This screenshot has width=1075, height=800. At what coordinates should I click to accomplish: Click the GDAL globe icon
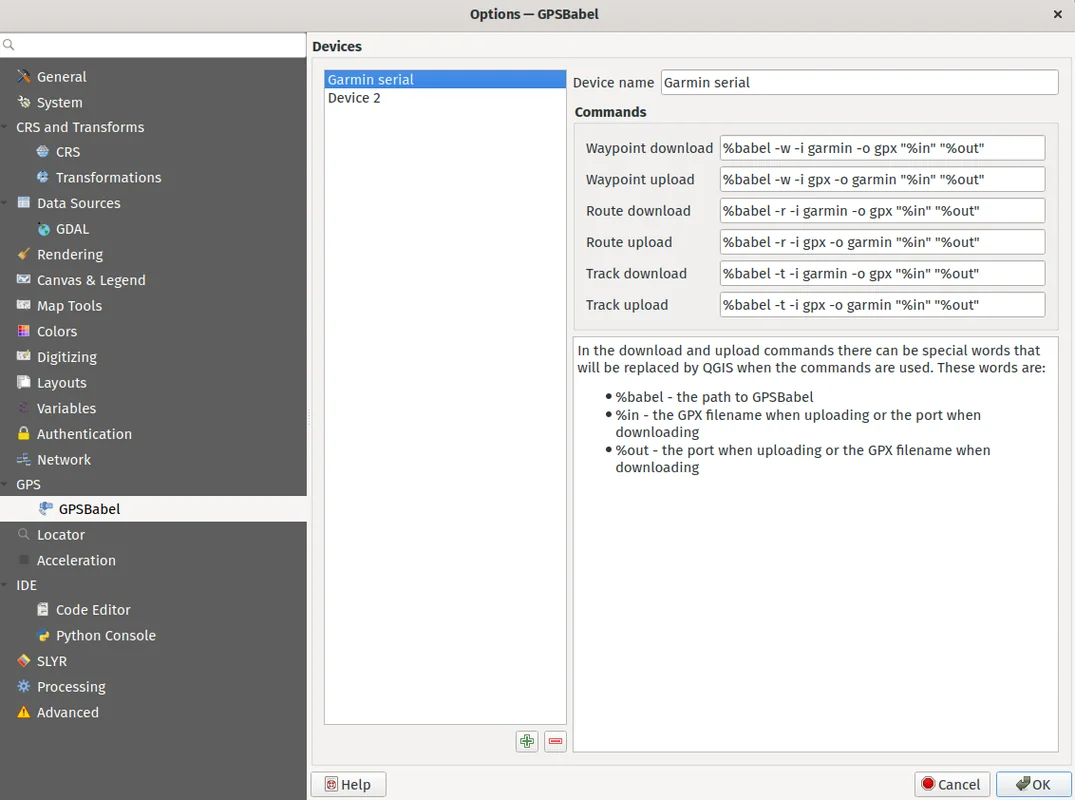point(43,229)
